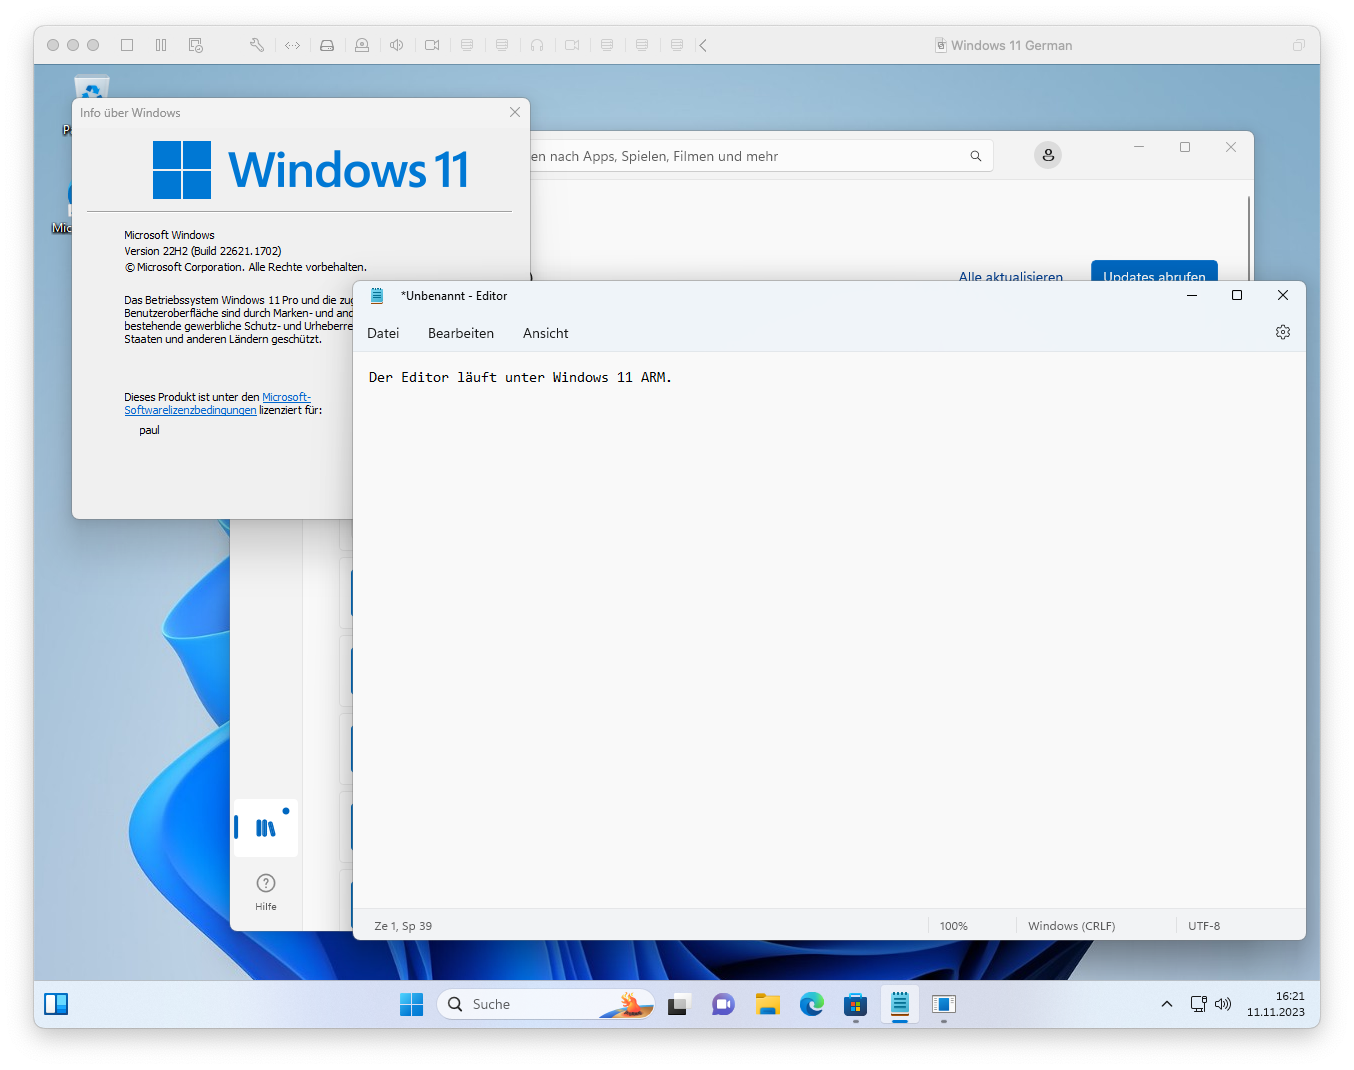This screenshot has width=1354, height=1070.
Task: Close the Info über Windows dialog
Action: [x=515, y=112]
